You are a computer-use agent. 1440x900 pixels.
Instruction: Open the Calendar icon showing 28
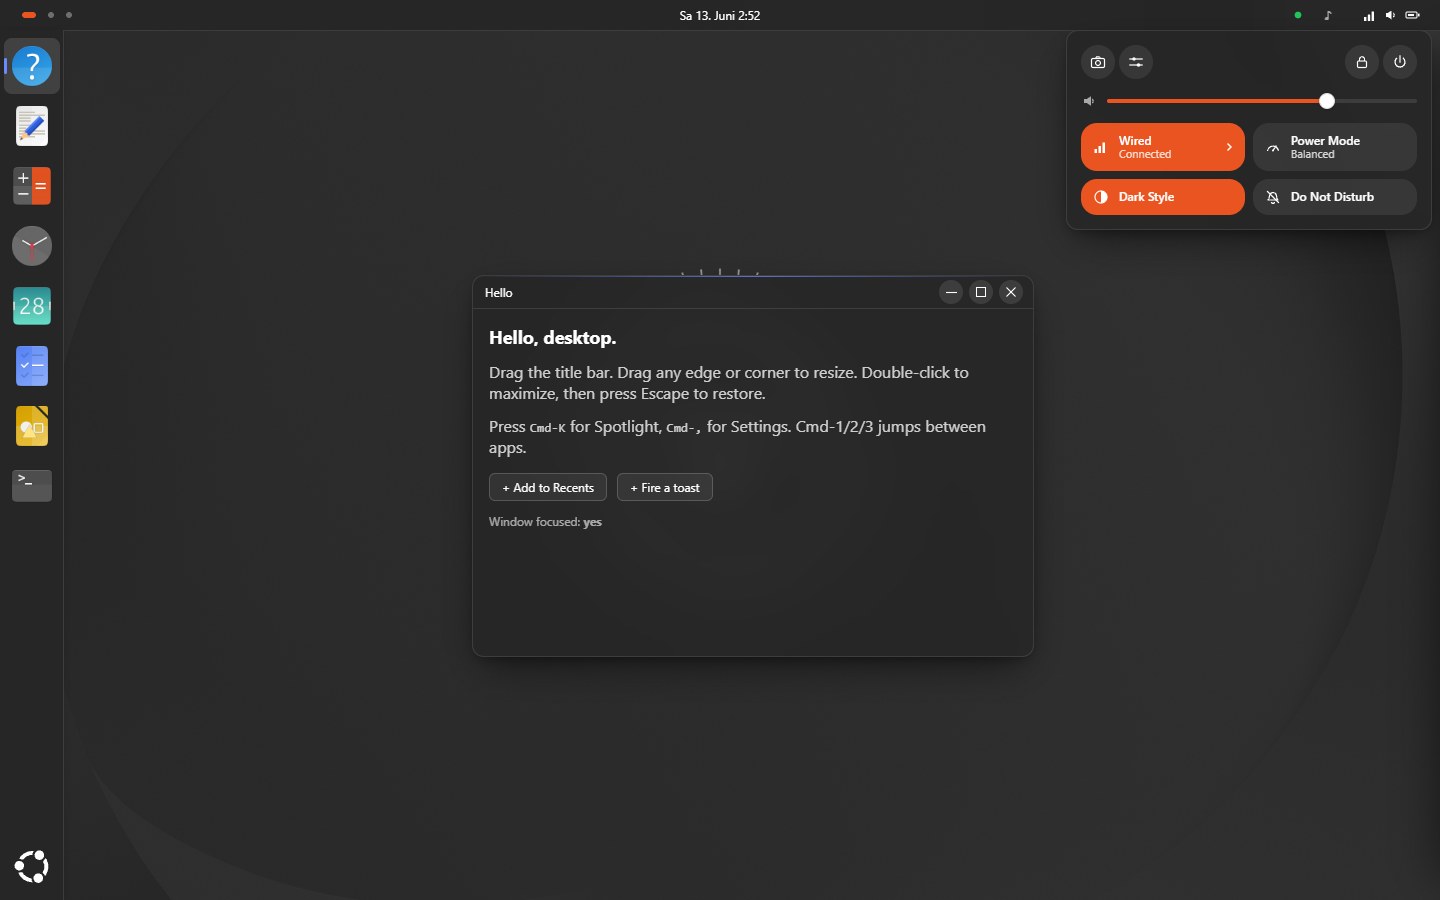click(x=32, y=306)
